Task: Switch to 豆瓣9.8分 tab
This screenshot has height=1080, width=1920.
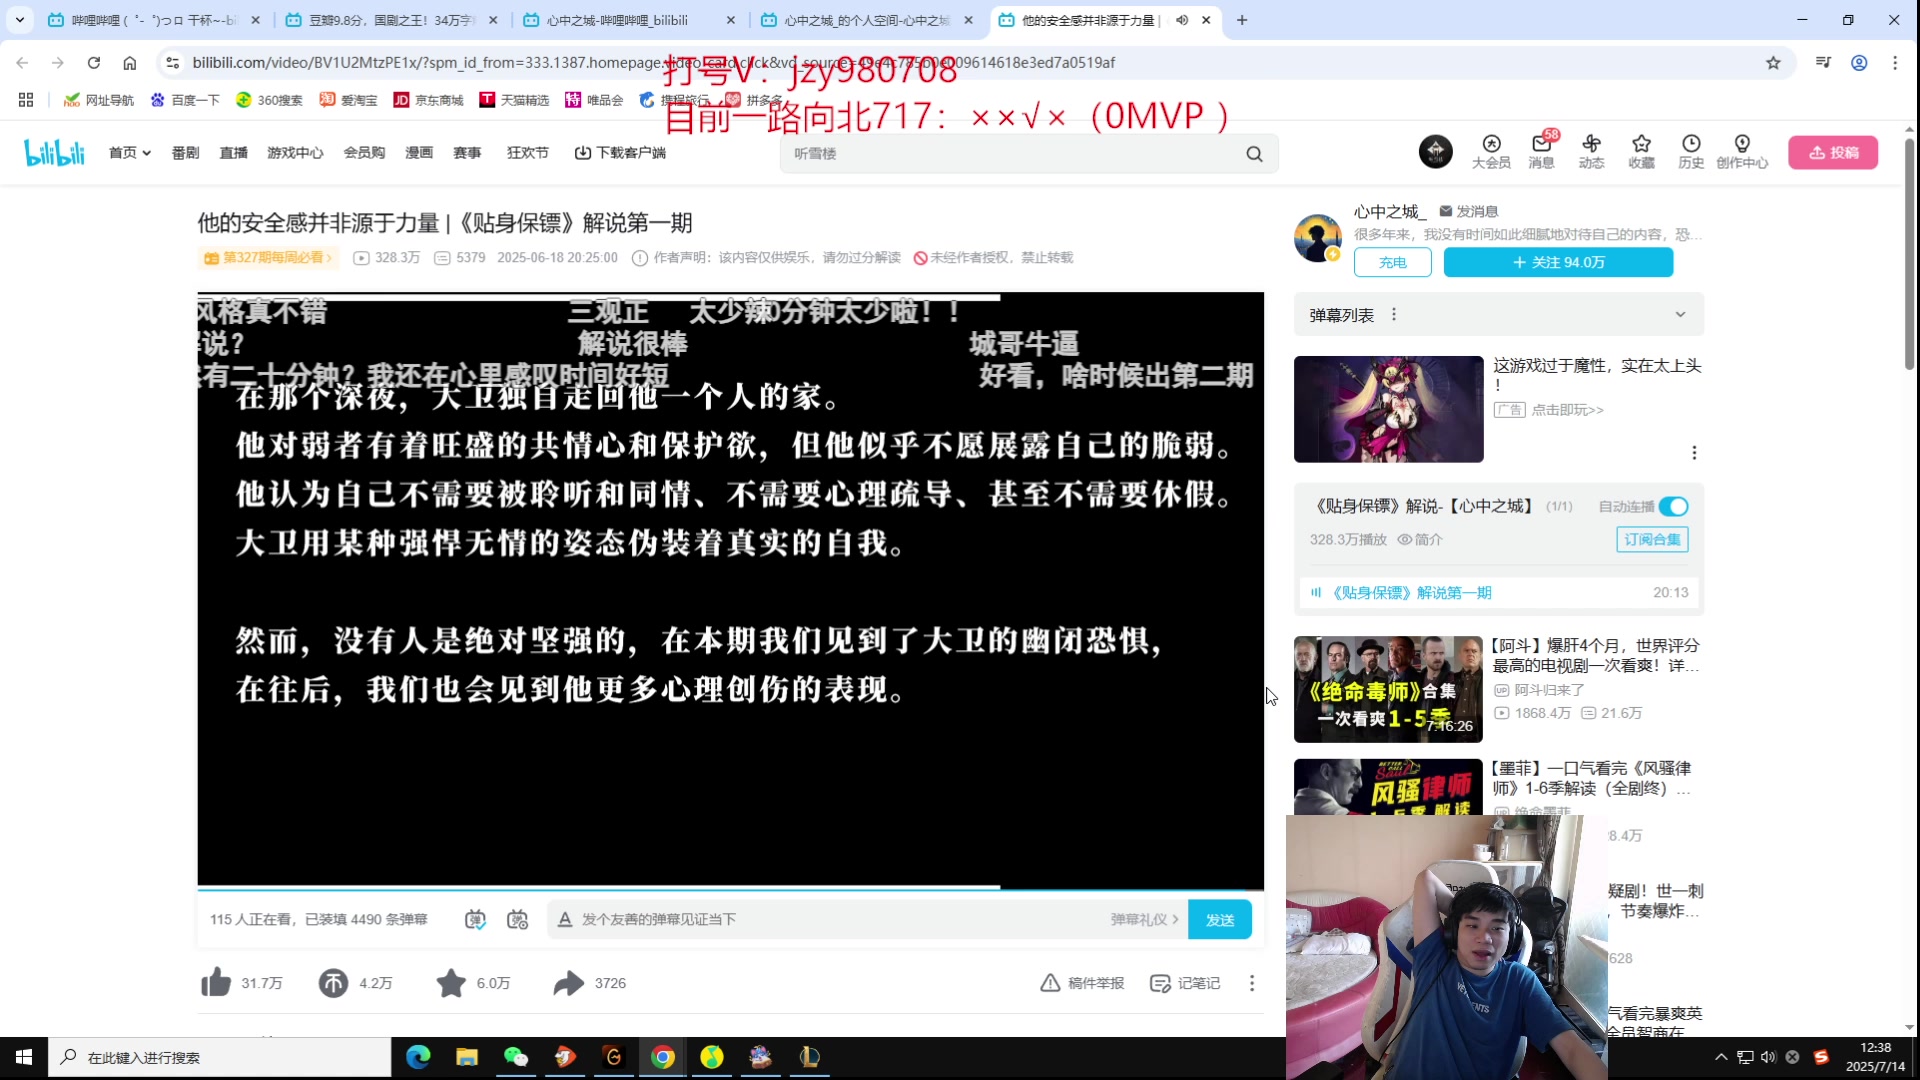Action: point(391,20)
